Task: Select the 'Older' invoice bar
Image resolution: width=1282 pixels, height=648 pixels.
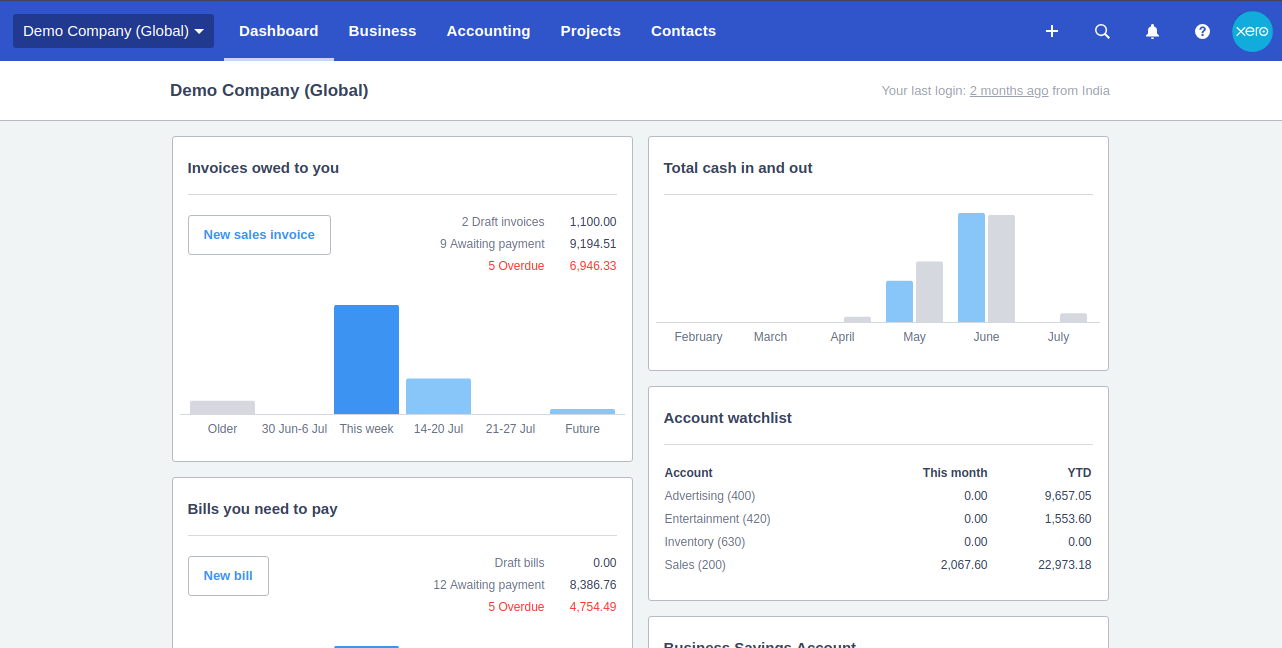Action: [x=222, y=407]
